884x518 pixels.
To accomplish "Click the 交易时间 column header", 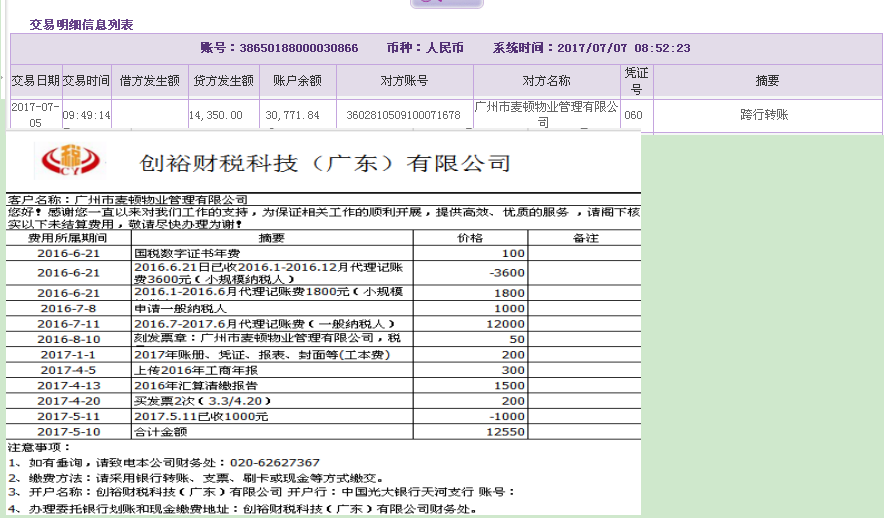I will pos(86,81).
